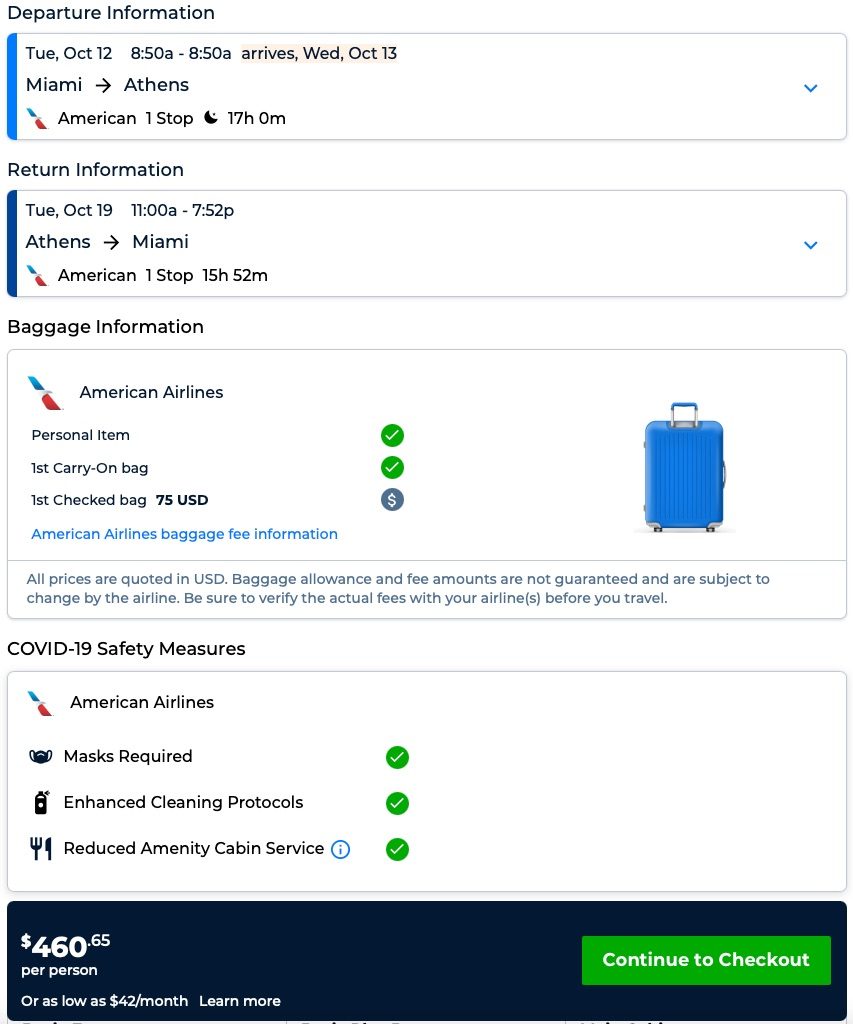This screenshot has height=1024, width=853.
Task: Click the spray bottle Enhanced Cleaning icon
Action: pos(41,802)
